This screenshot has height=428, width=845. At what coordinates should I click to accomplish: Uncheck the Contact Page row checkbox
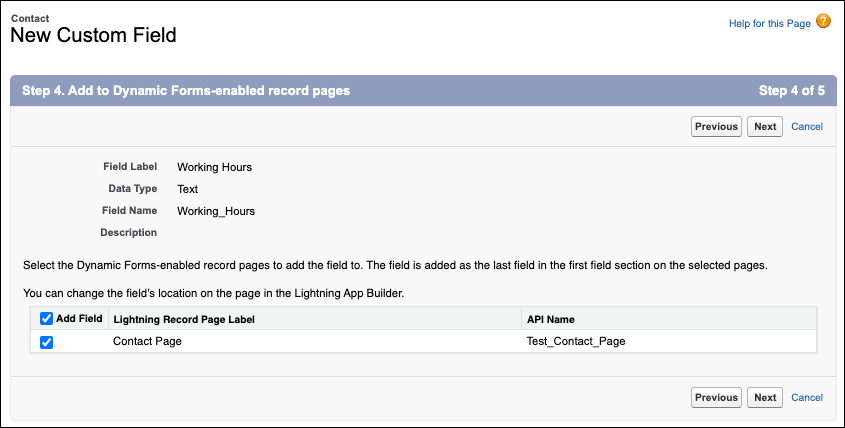(46, 342)
